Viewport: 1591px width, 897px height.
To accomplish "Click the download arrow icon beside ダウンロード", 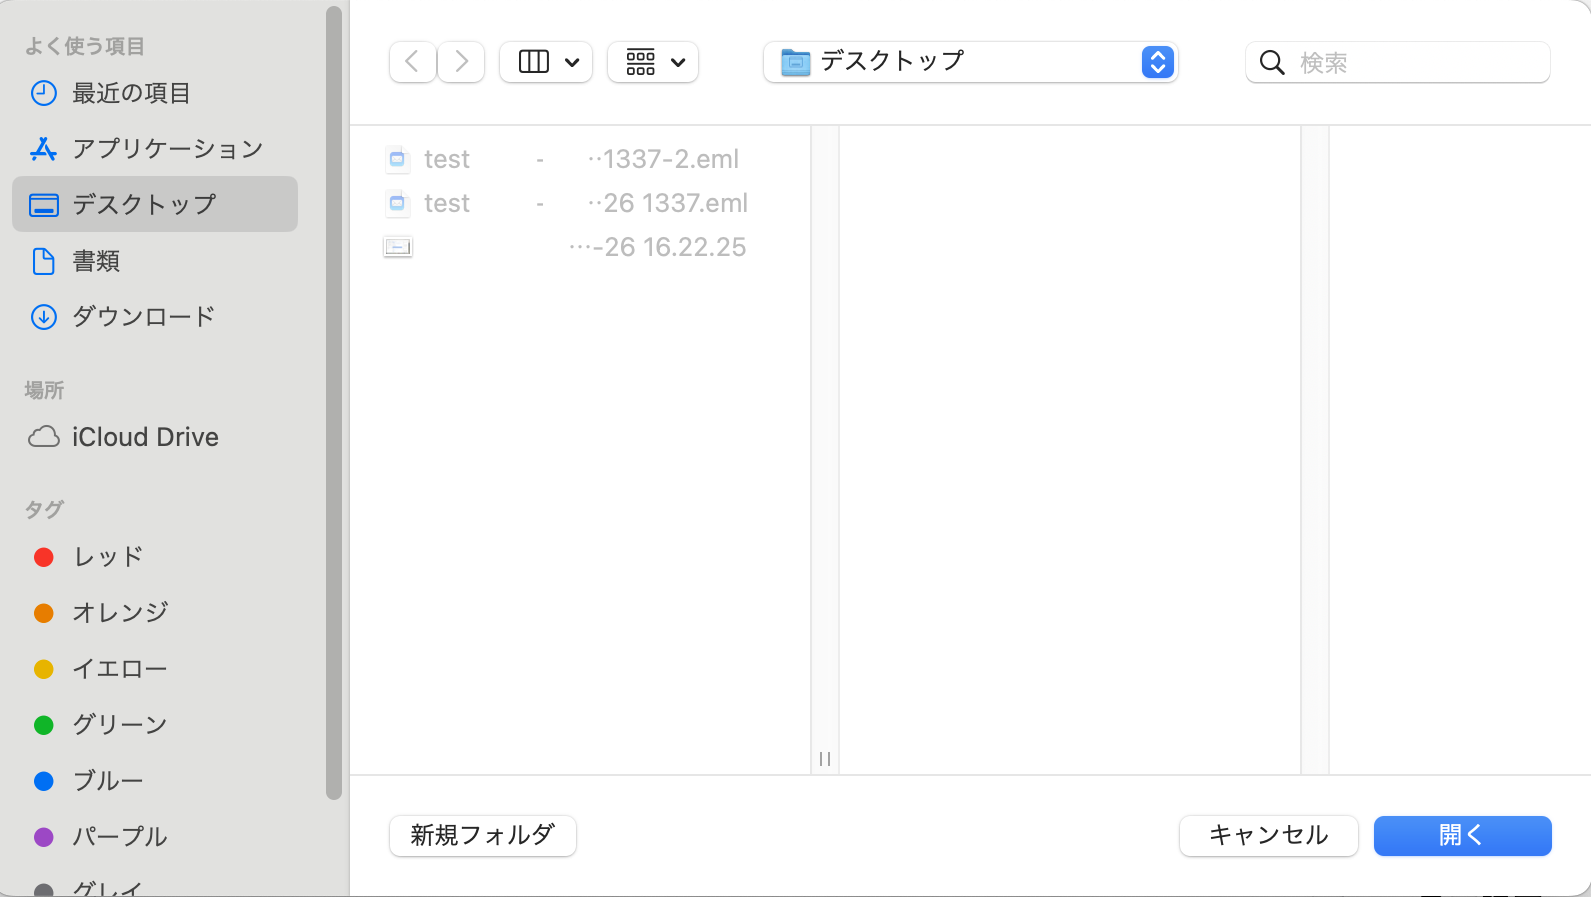I will (44, 317).
